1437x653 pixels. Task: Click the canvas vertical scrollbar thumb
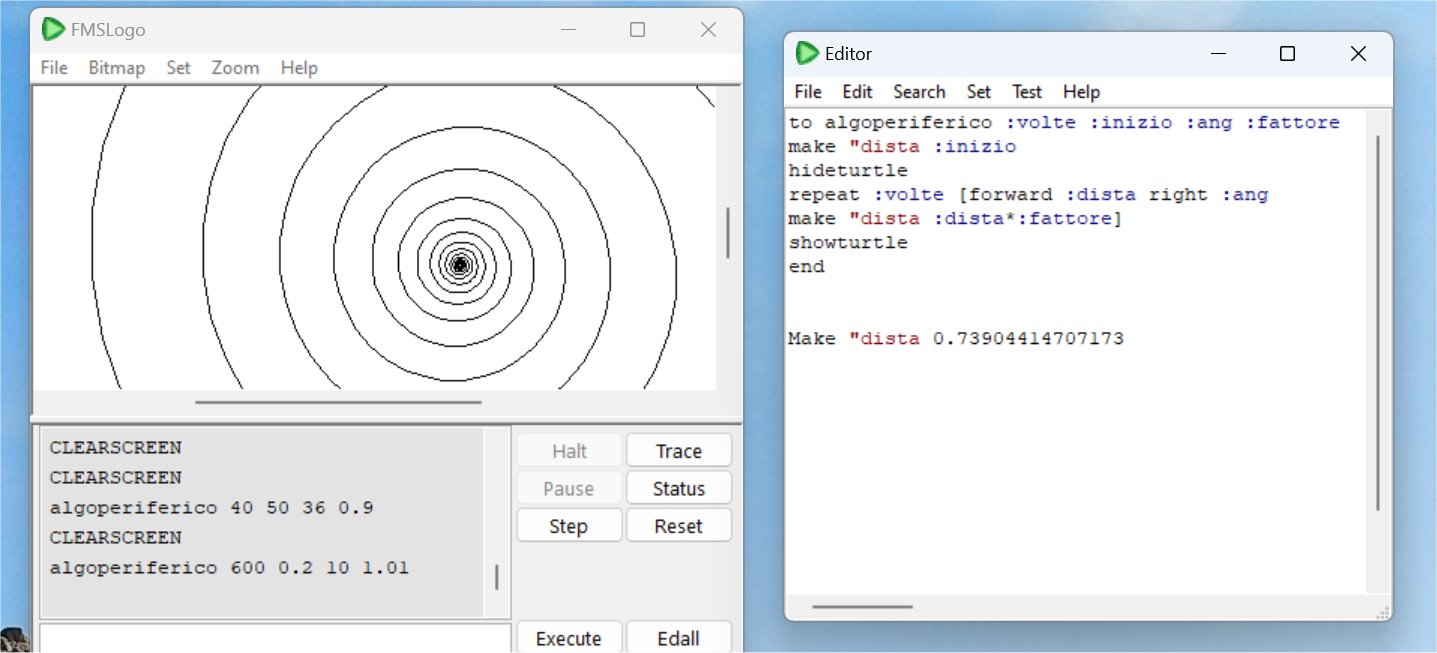(727, 232)
